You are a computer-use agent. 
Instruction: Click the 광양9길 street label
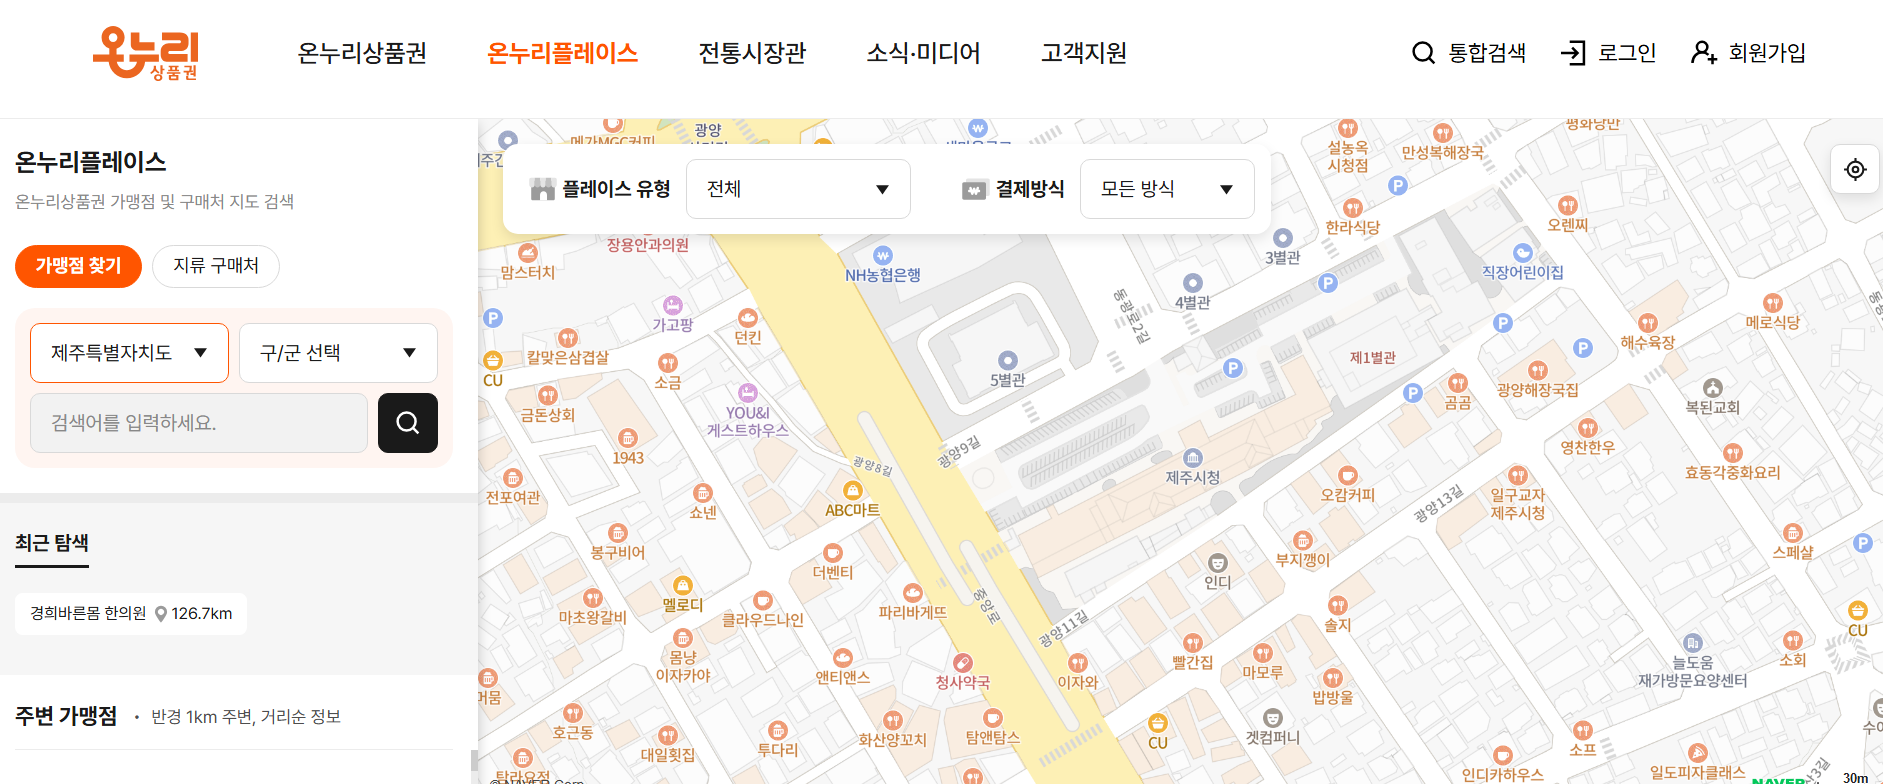[x=959, y=452]
